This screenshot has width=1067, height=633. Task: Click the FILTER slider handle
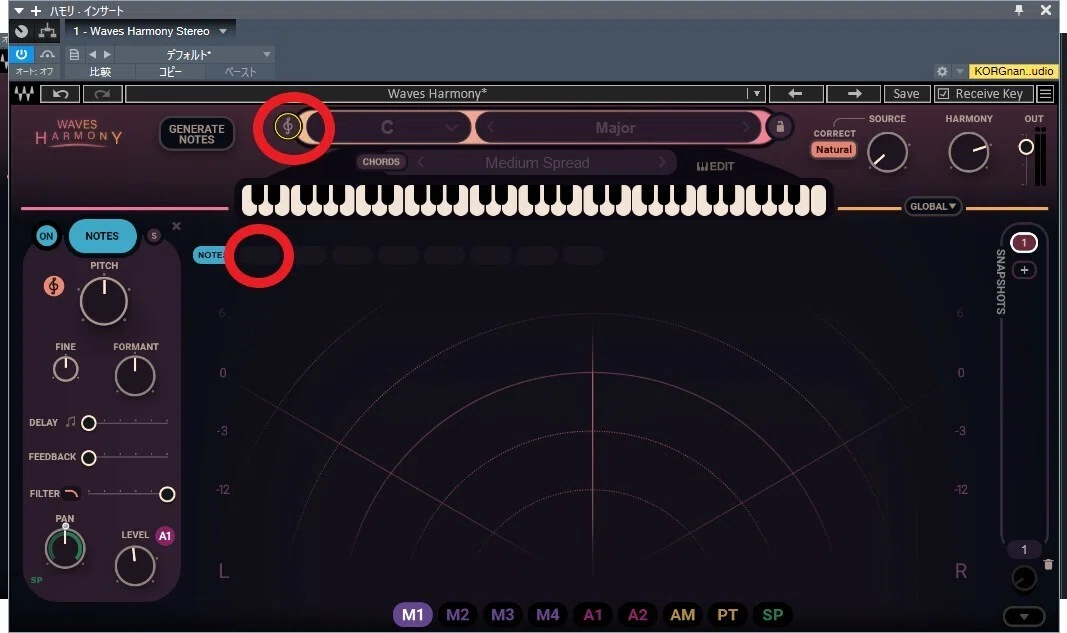[x=167, y=494]
